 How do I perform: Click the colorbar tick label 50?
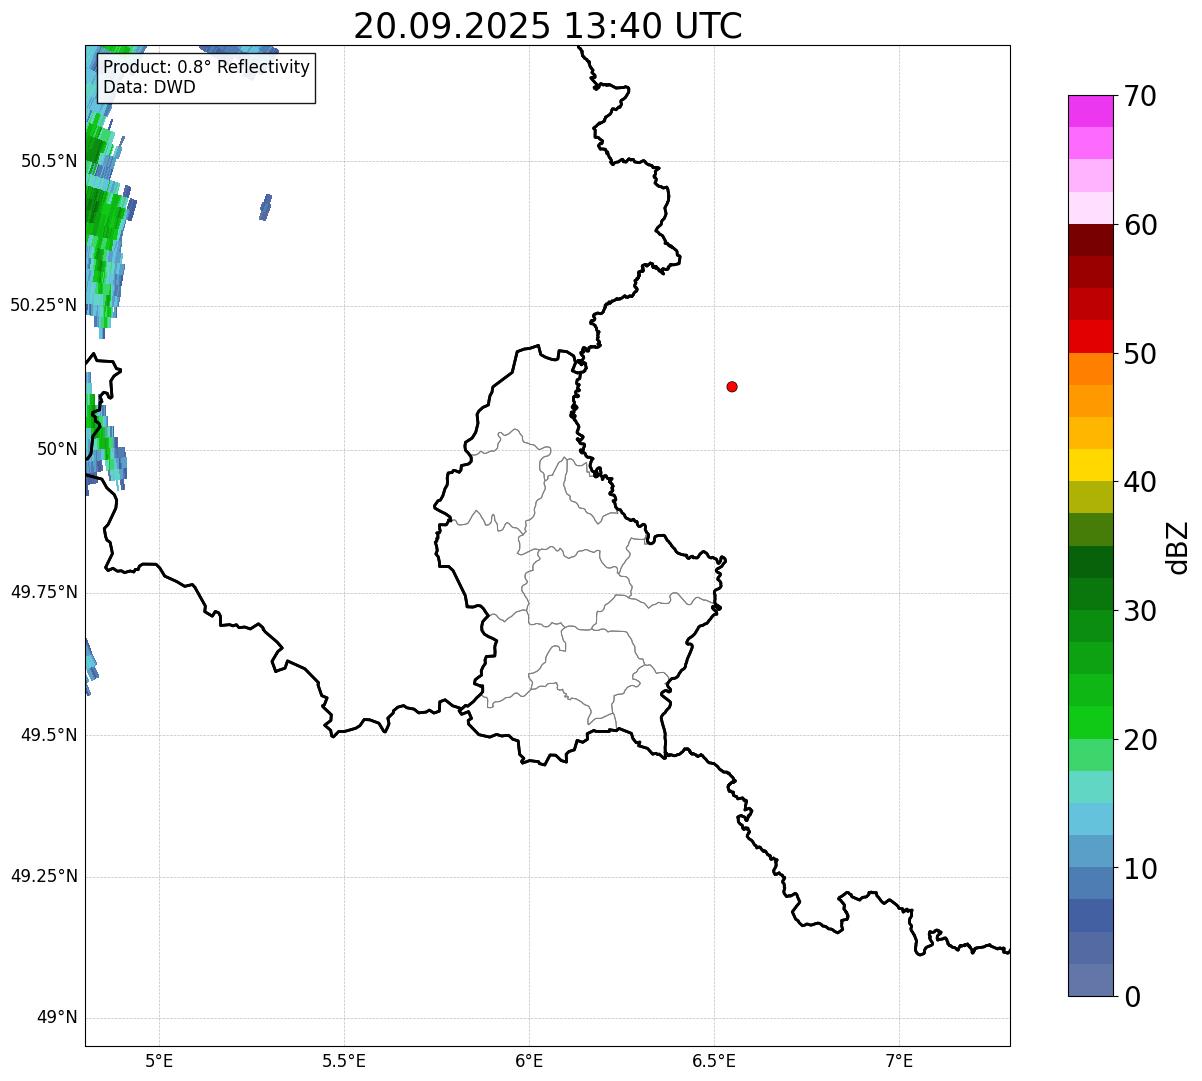pyautogui.click(x=1141, y=354)
